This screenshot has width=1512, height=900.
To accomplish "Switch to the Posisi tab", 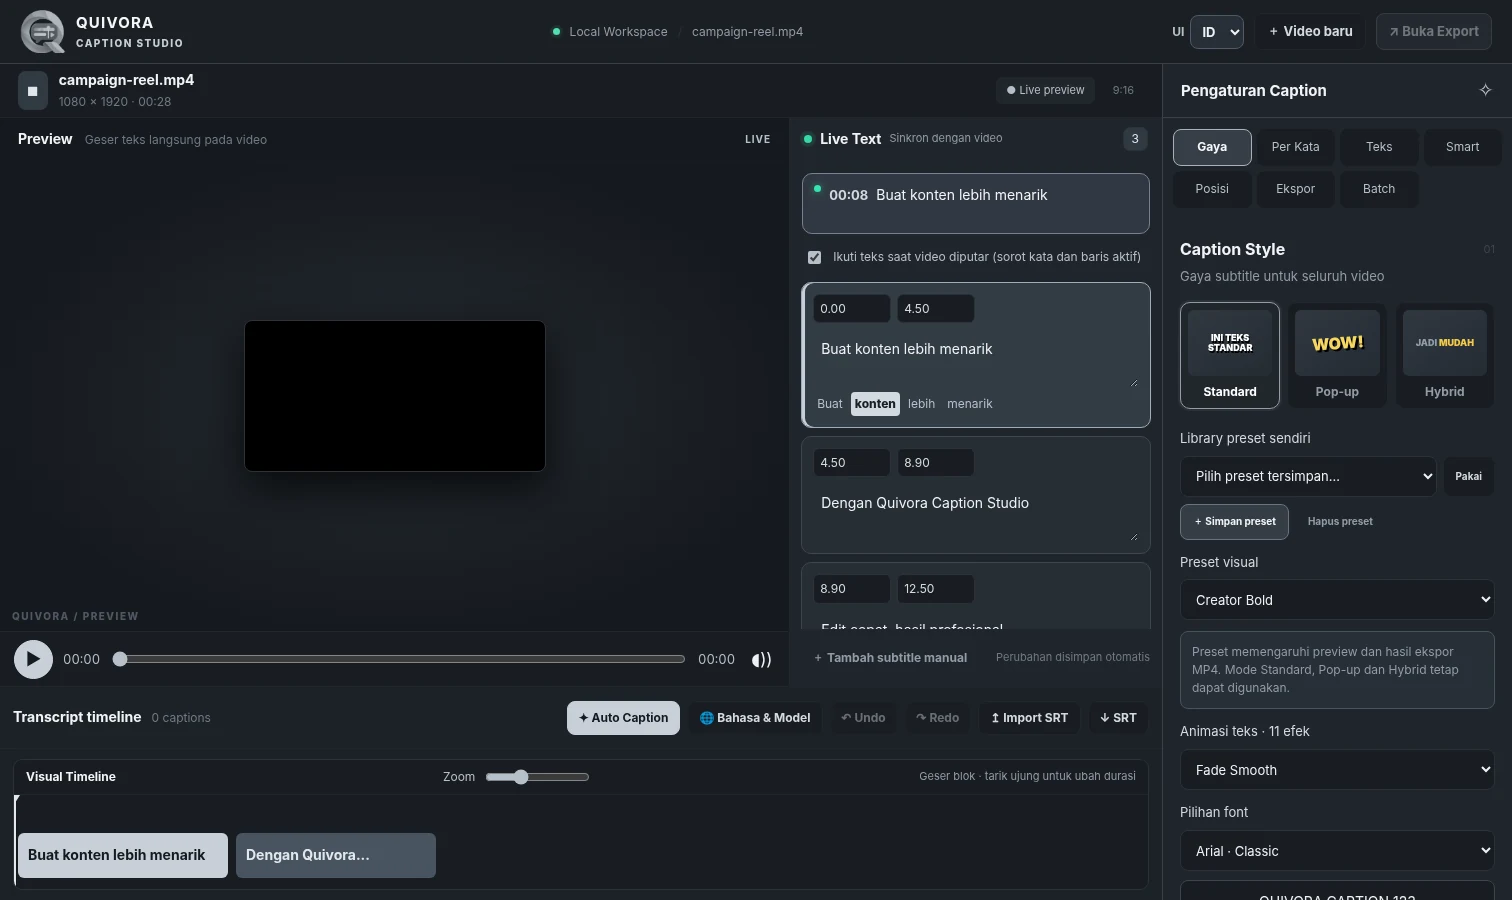I will coord(1212,189).
